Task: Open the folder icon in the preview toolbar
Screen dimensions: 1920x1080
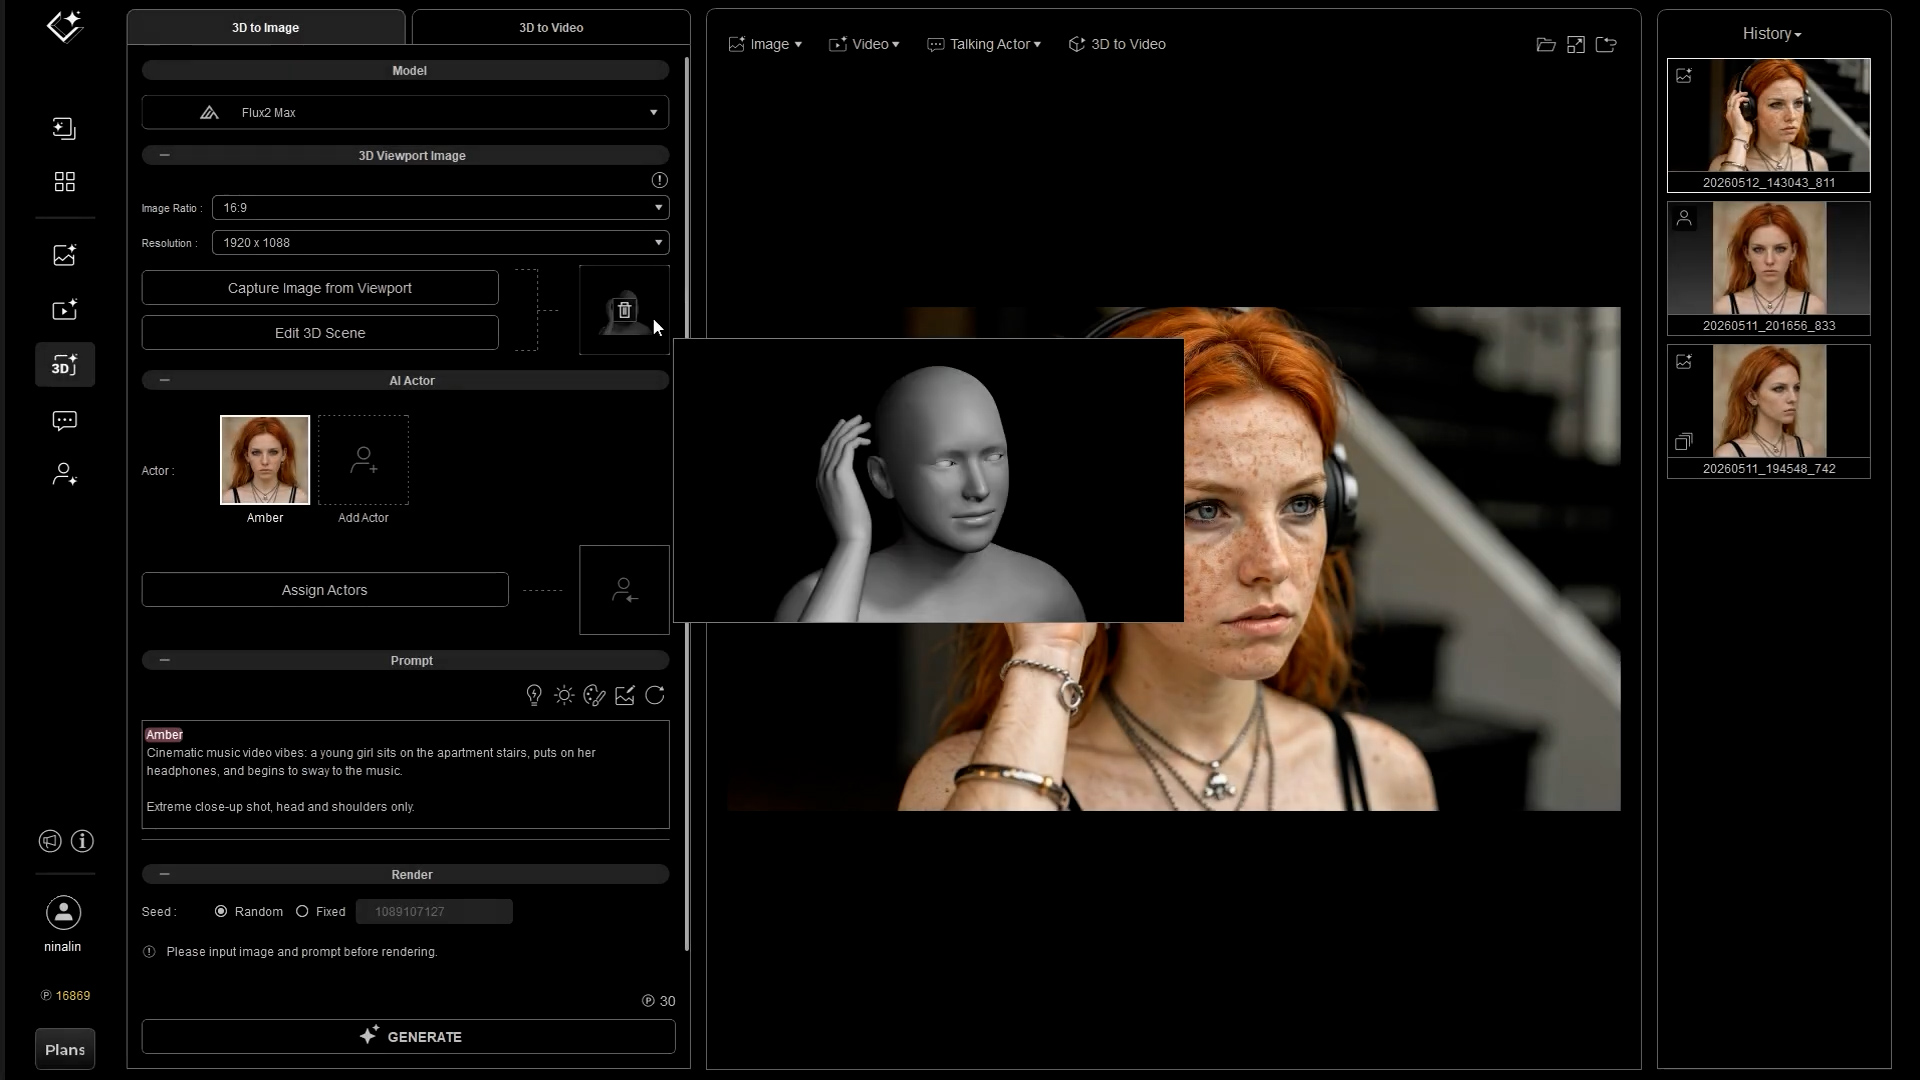Action: 1546,44
